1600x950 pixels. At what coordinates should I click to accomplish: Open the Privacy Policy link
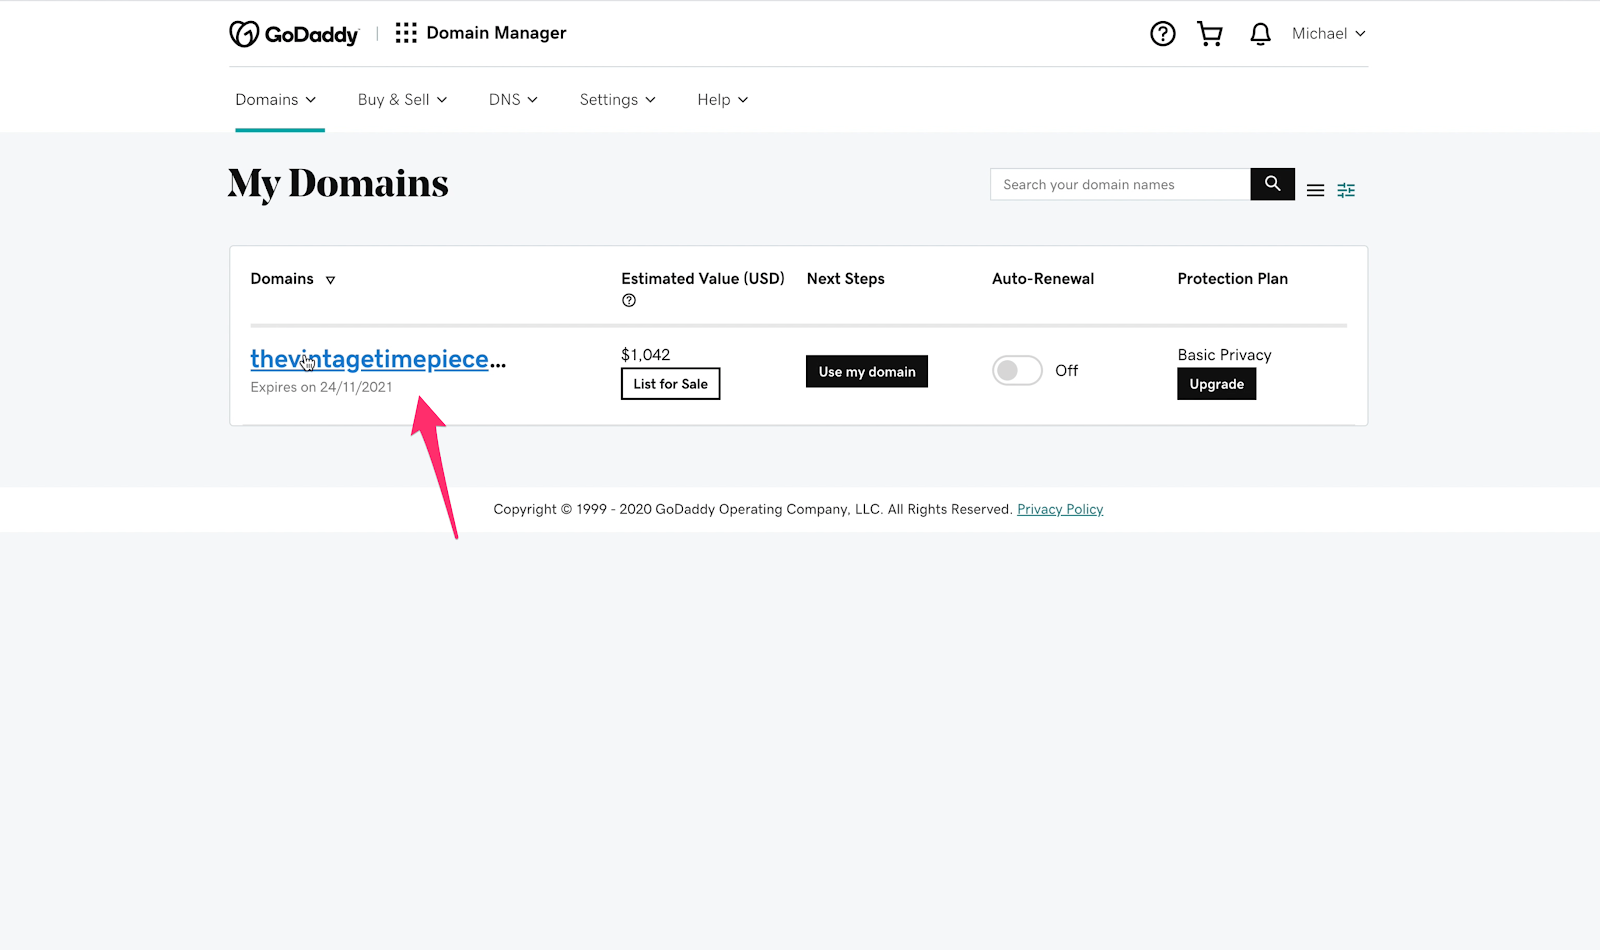pos(1060,509)
